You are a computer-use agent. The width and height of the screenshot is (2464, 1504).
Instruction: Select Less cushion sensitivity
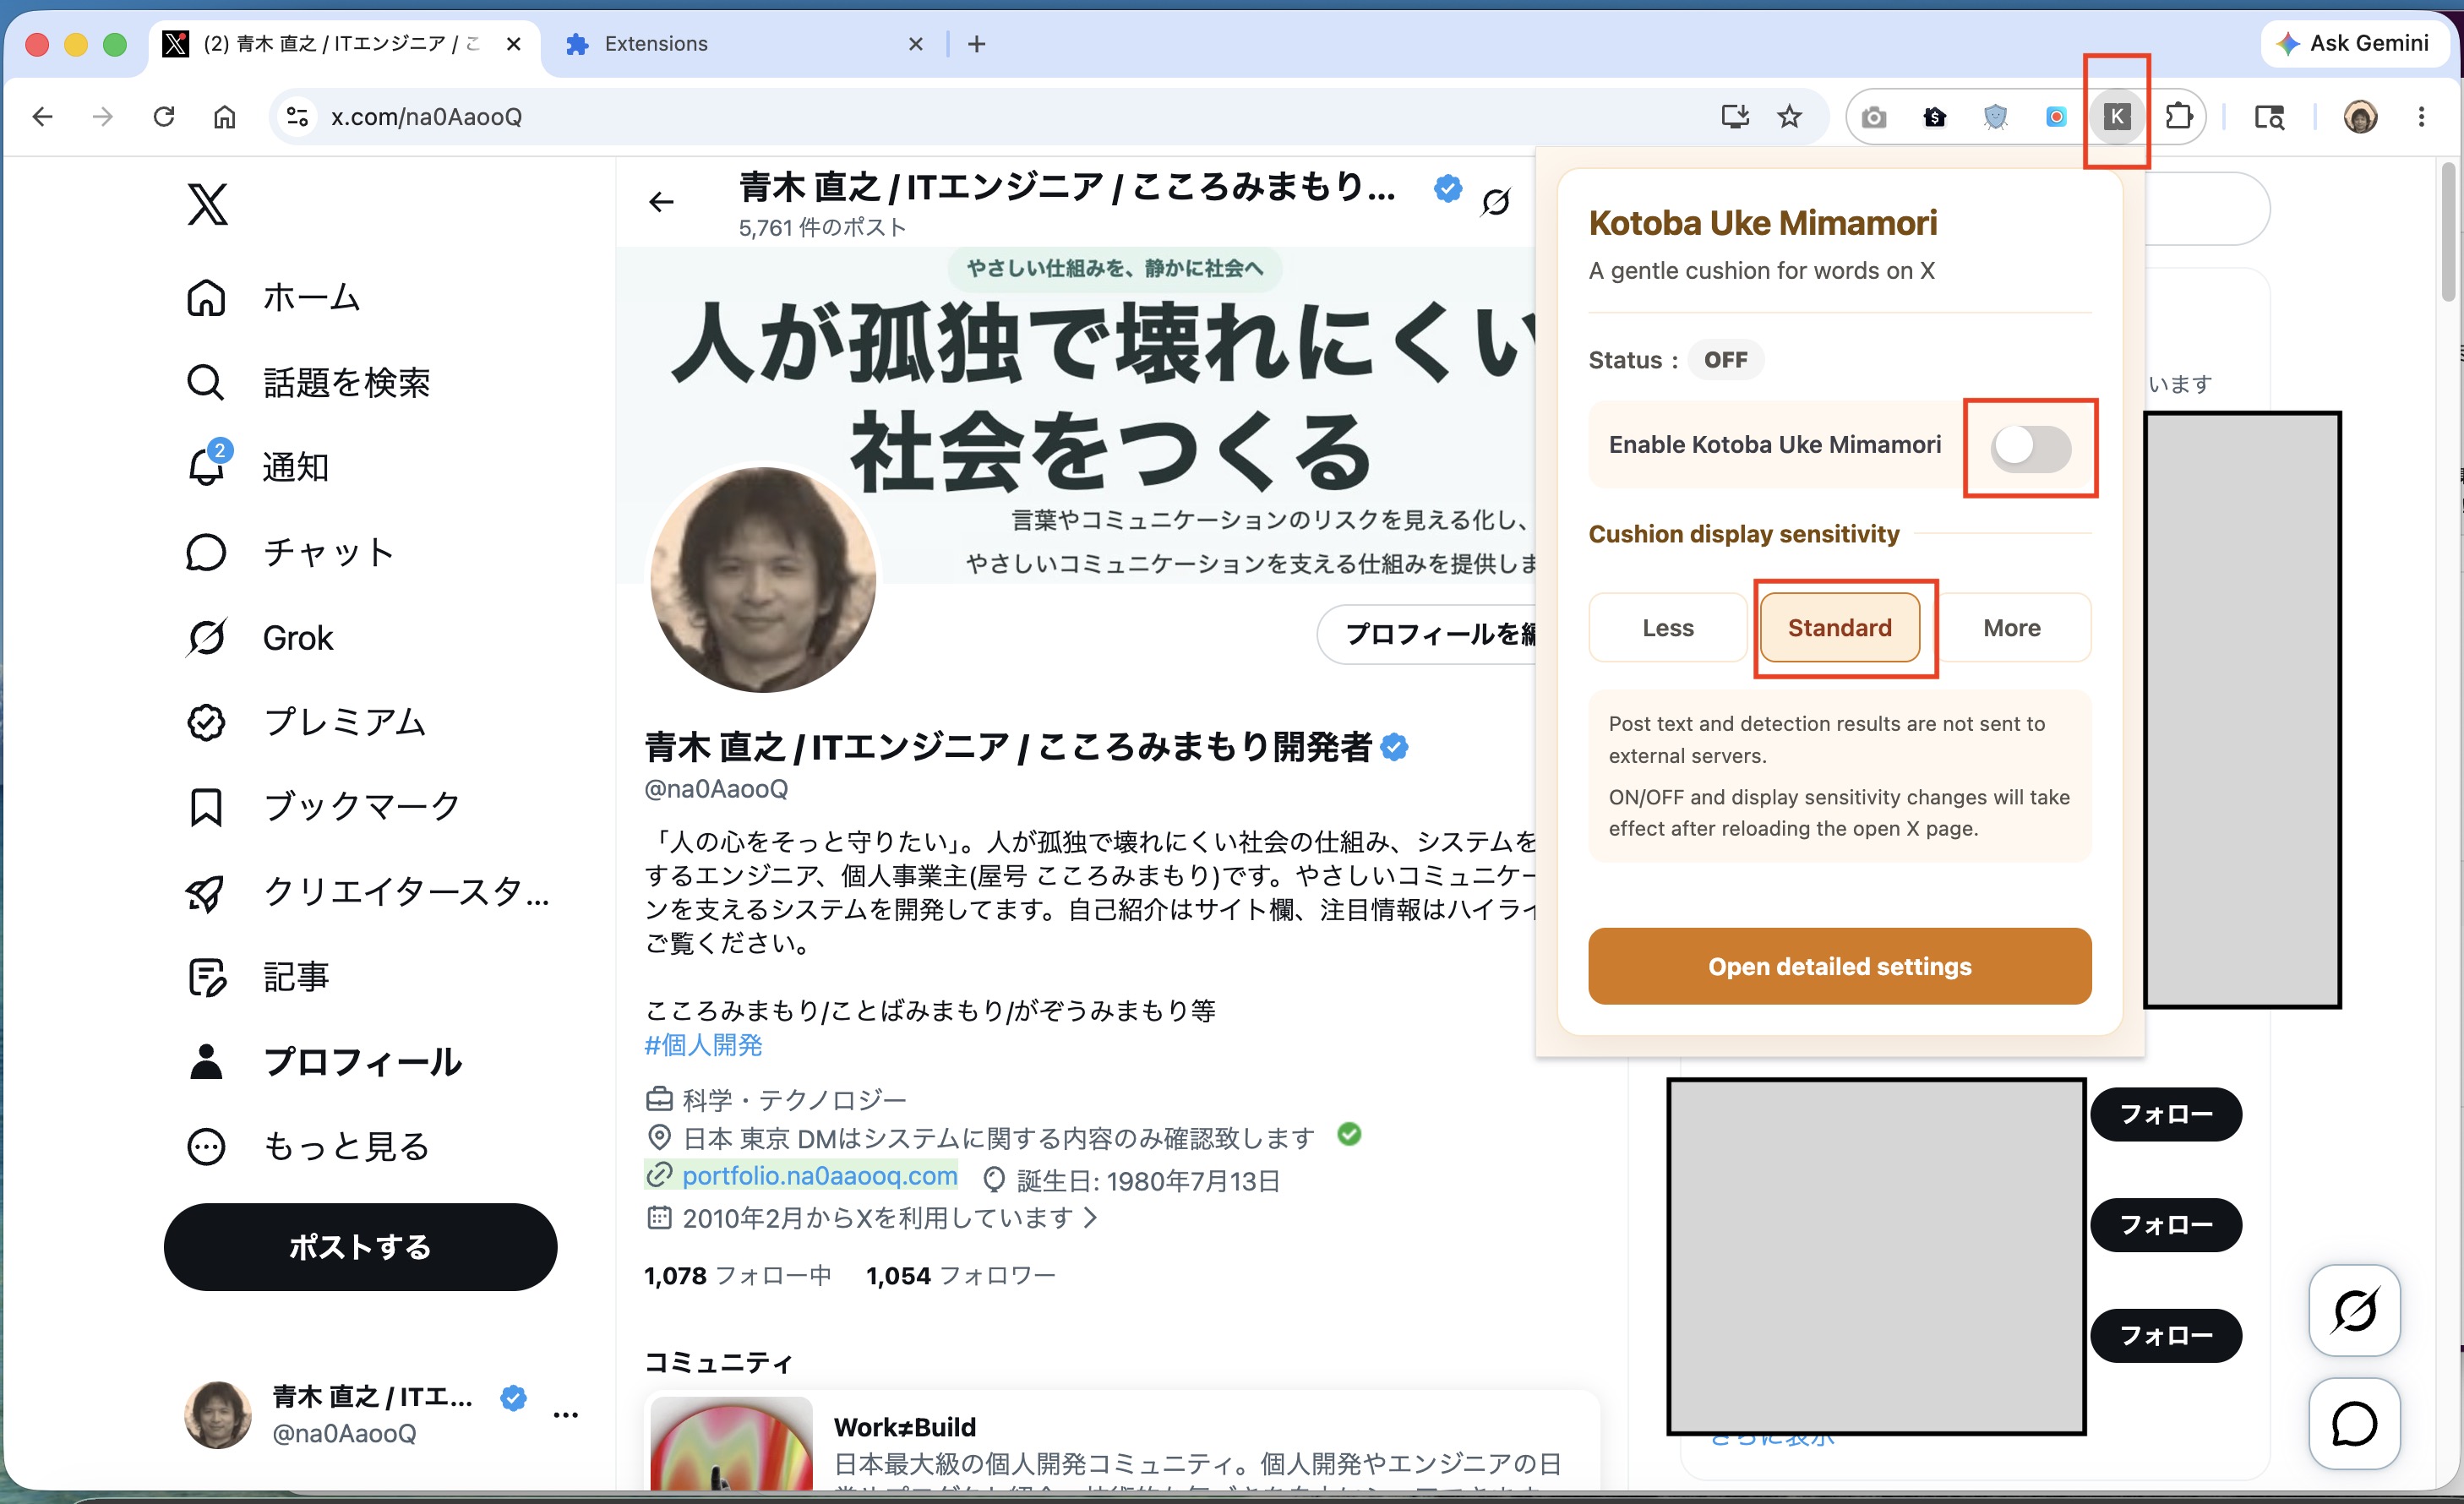point(1668,628)
